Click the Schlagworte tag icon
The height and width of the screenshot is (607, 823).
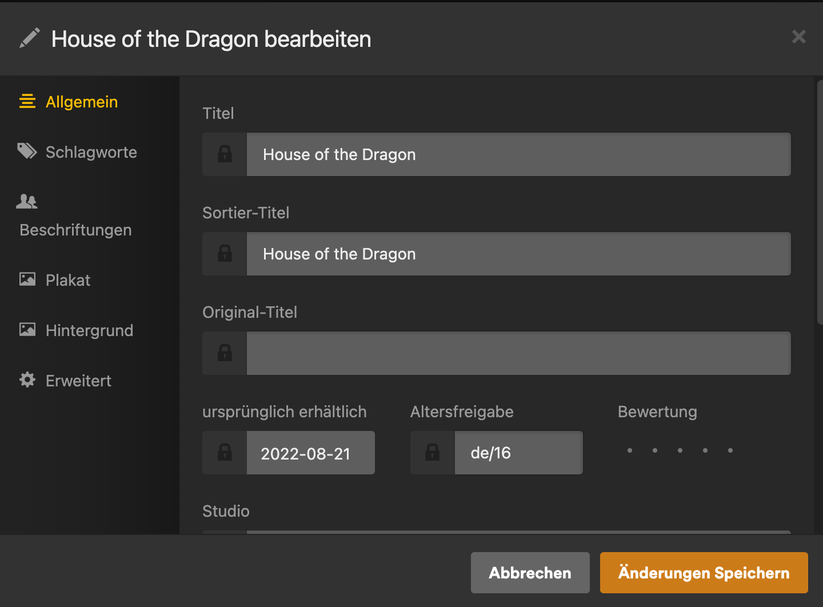pyautogui.click(x=27, y=152)
